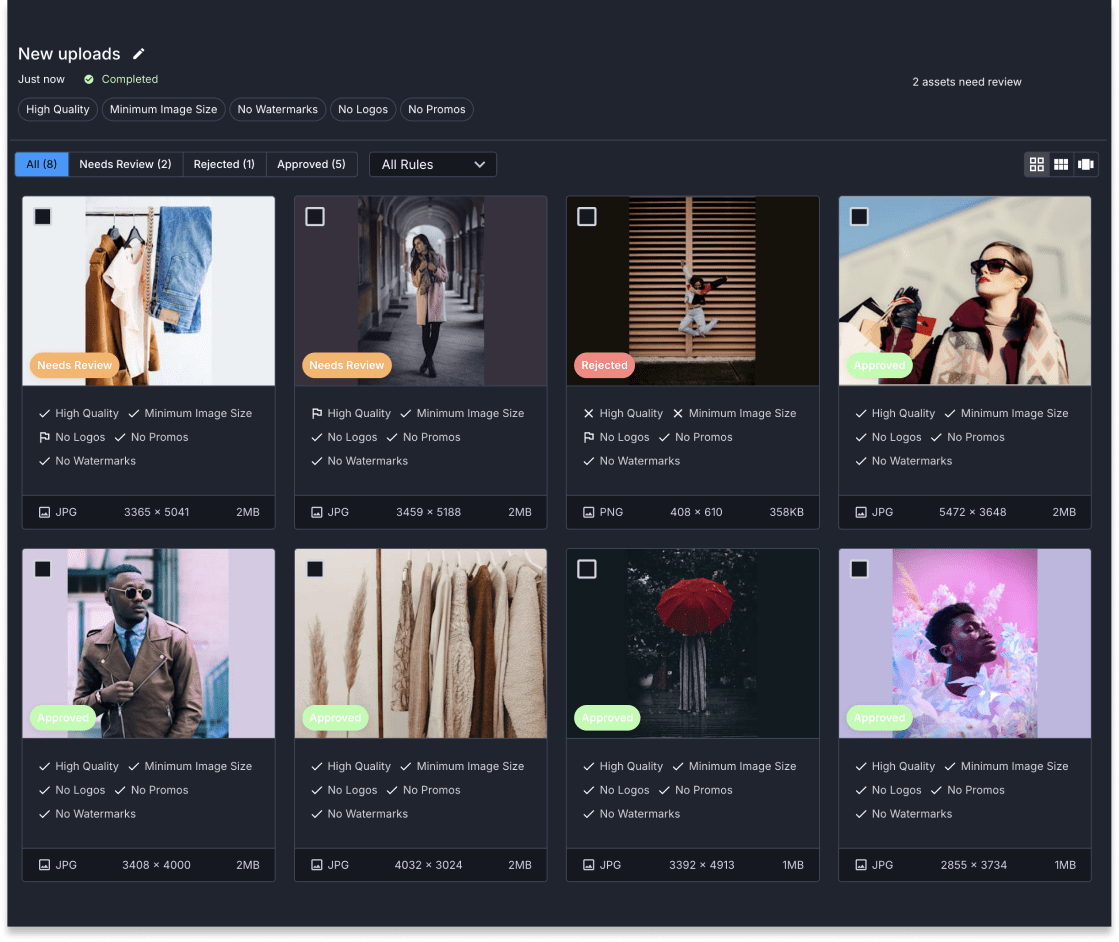Show the Approved (5) tab
Screen dimensions: 1119x942
[x=311, y=164]
